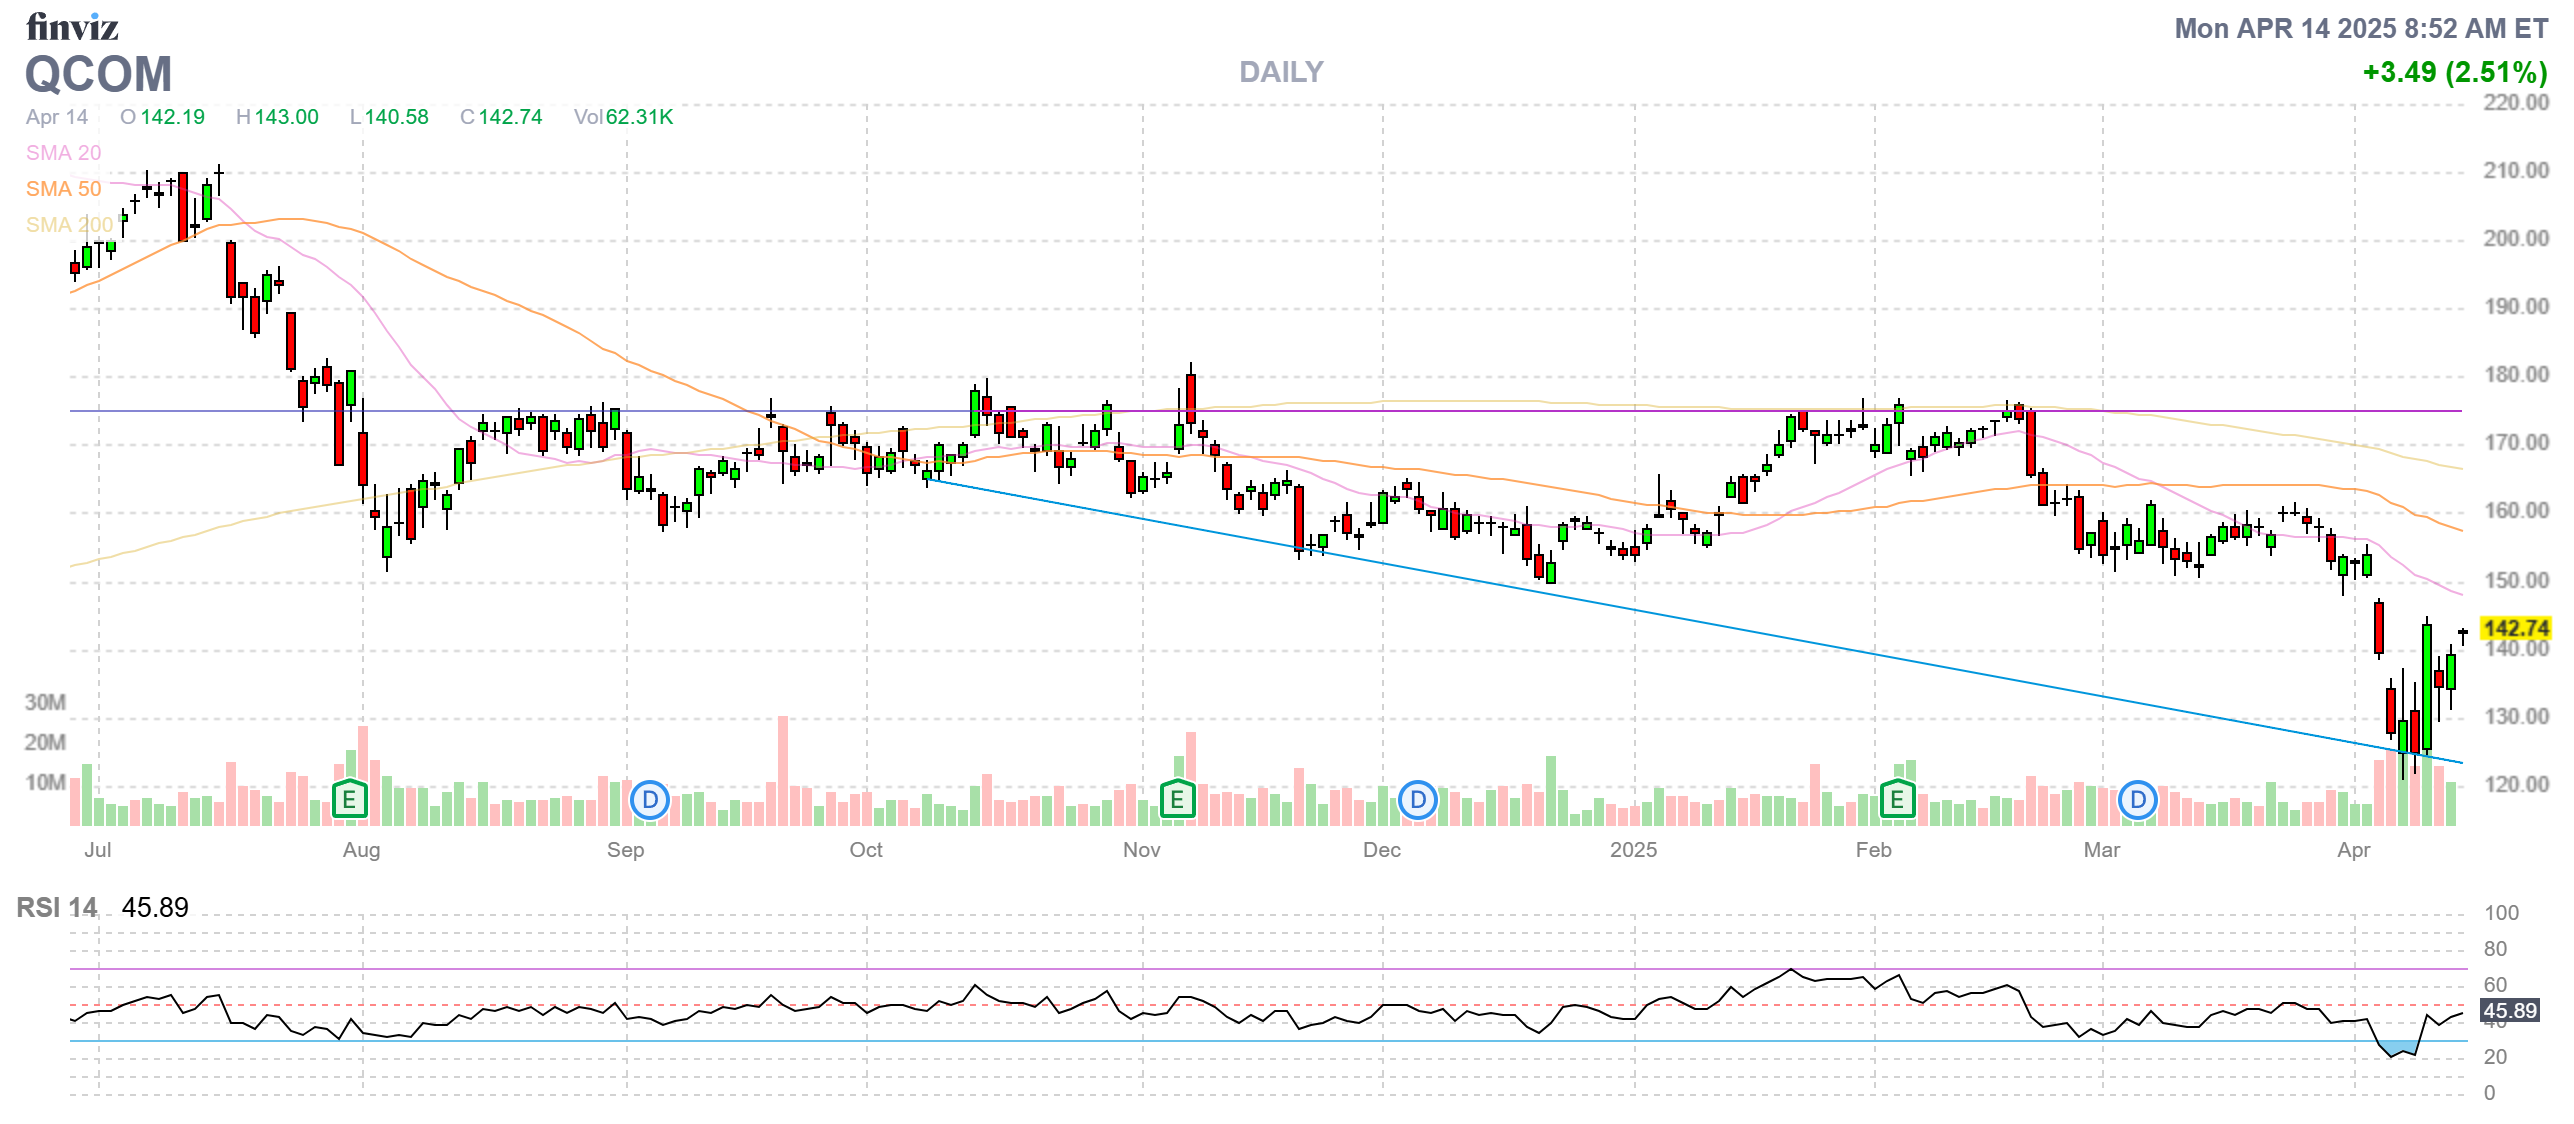Click the SMA 200 legend label
2574x1124 pixels.
[x=68, y=225]
